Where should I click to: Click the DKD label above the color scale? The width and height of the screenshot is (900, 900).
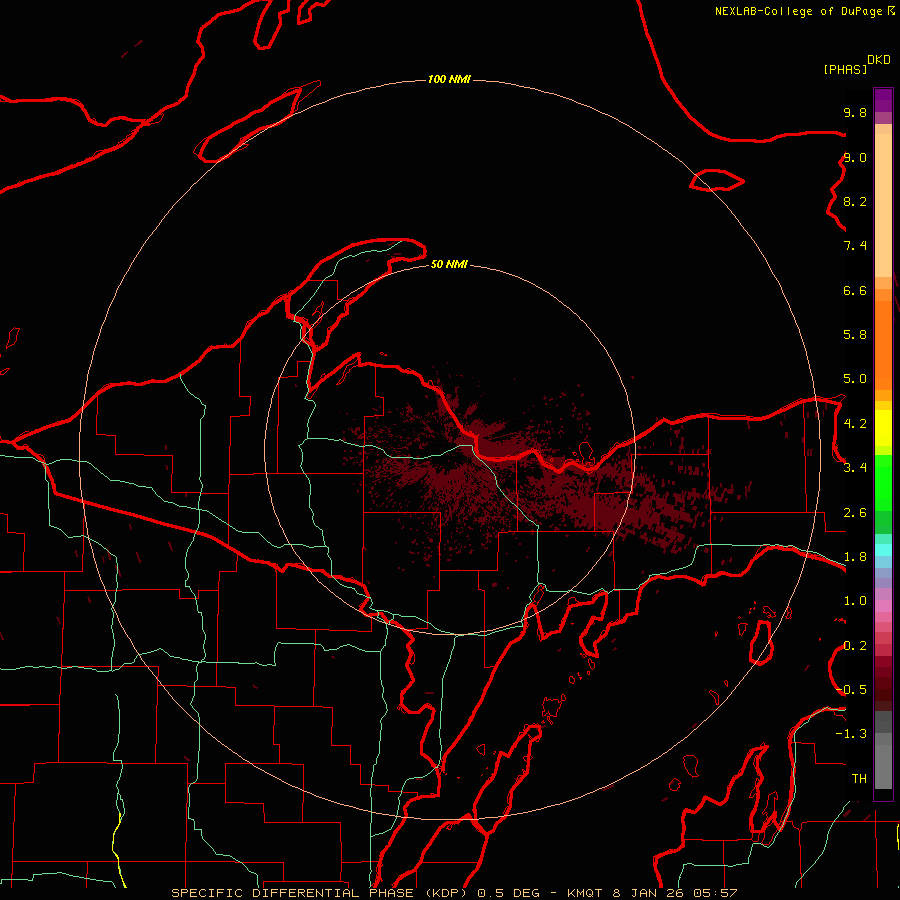pyautogui.click(x=878, y=60)
